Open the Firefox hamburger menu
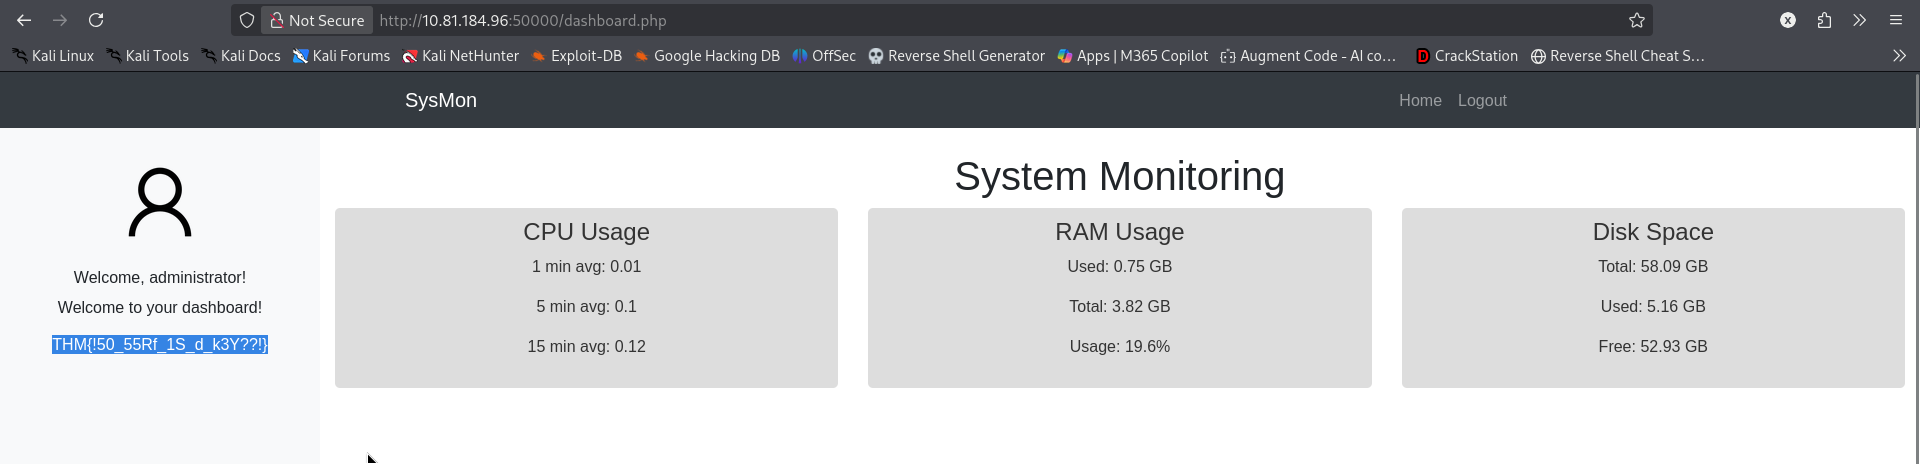Viewport: 1920px width, 464px height. tap(1895, 20)
